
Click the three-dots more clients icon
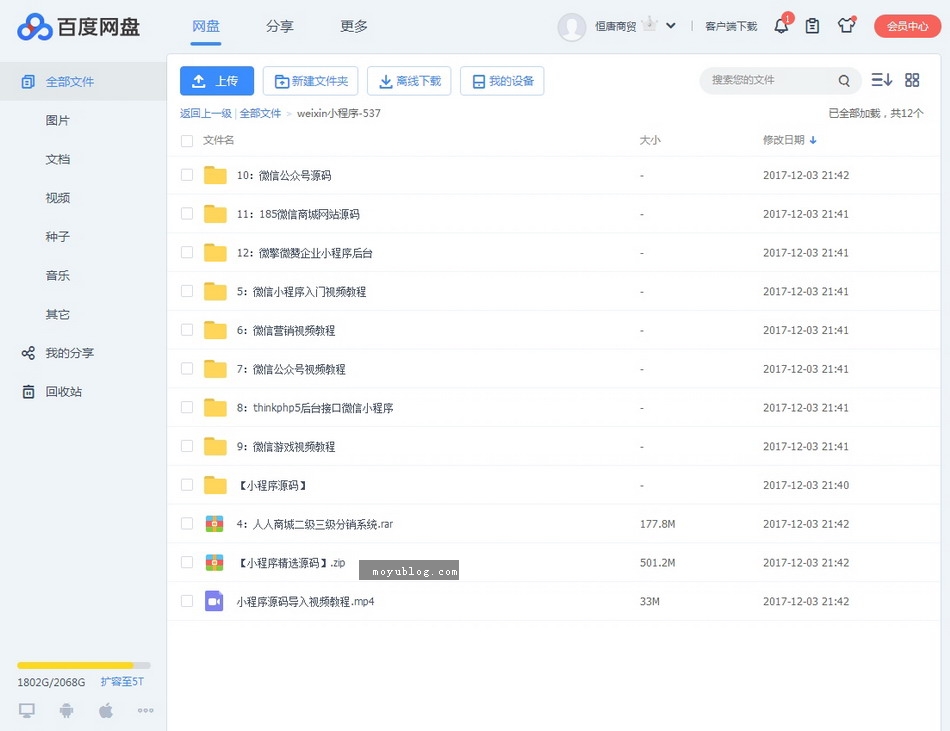click(x=145, y=710)
